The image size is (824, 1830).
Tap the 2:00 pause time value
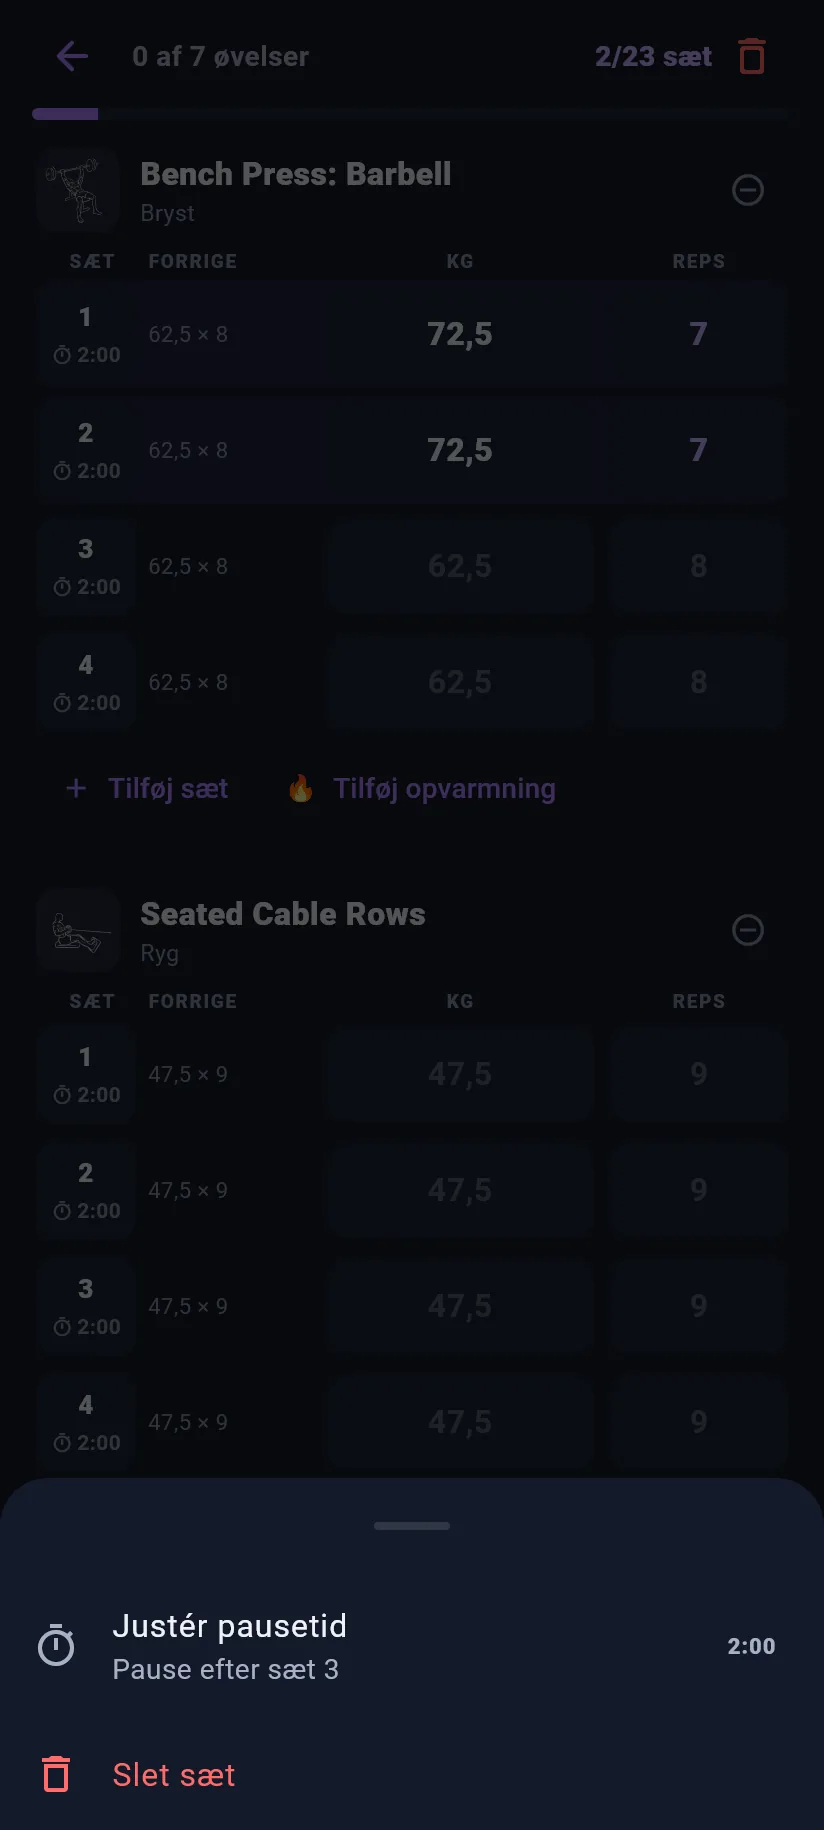coord(751,1646)
